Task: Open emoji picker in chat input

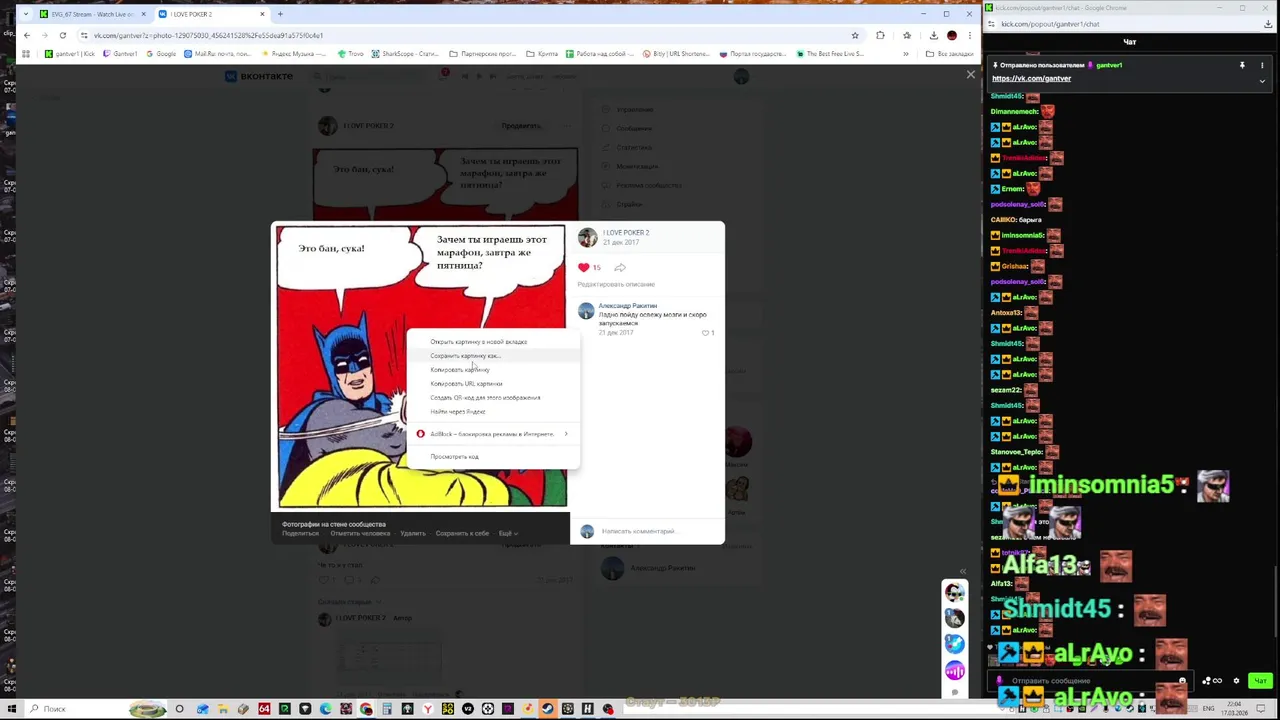Action: (1182, 681)
